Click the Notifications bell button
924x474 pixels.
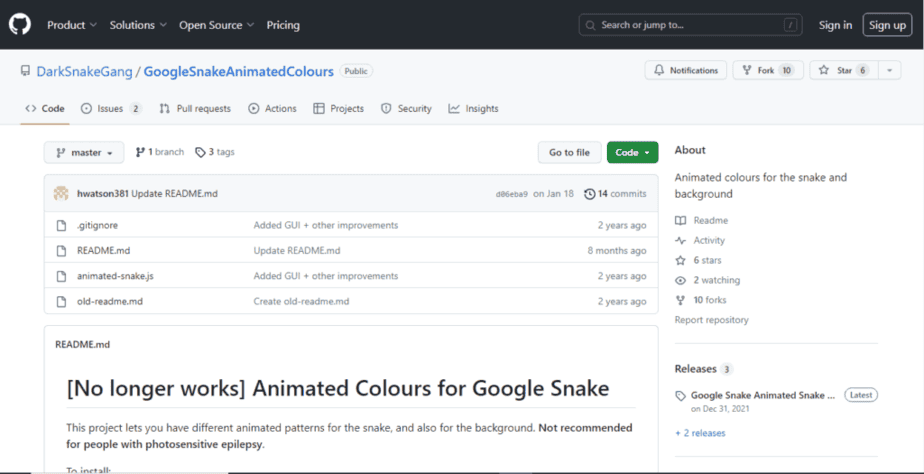click(685, 70)
